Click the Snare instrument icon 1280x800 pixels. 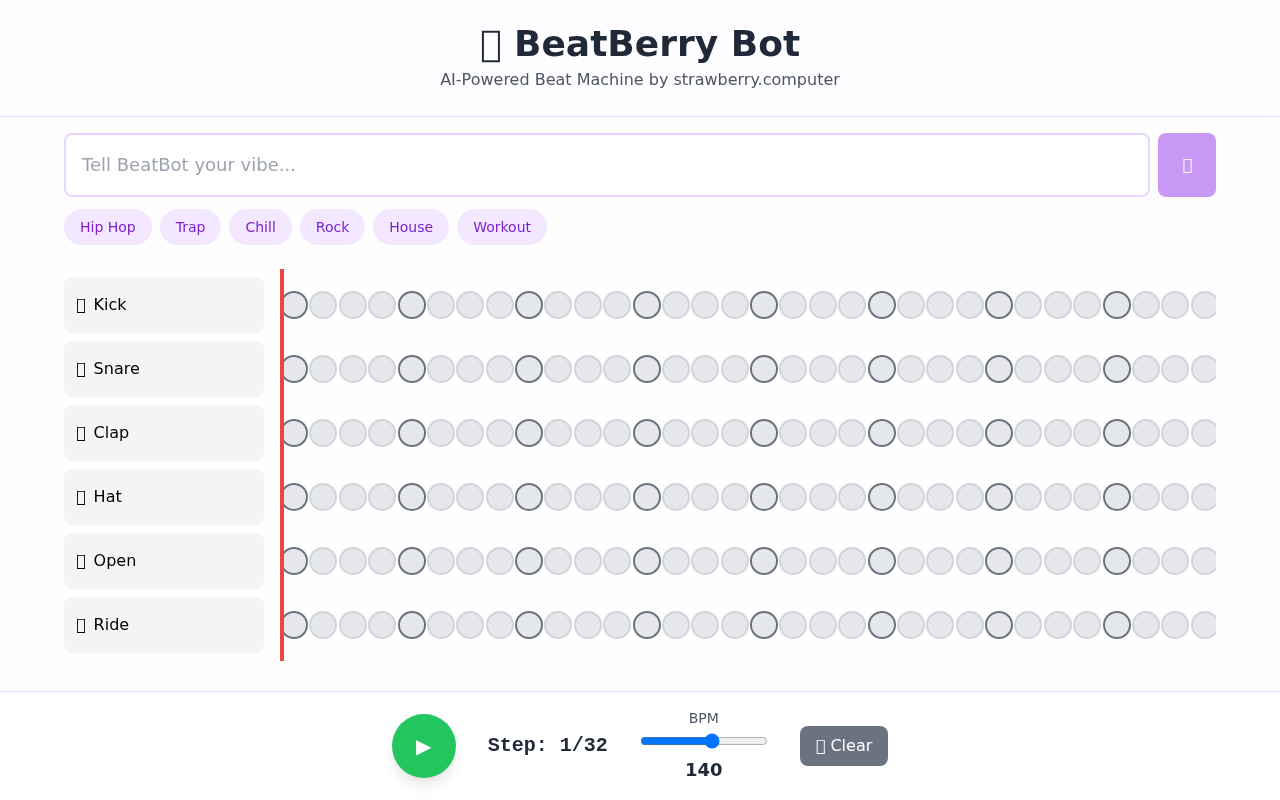(x=82, y=368)
